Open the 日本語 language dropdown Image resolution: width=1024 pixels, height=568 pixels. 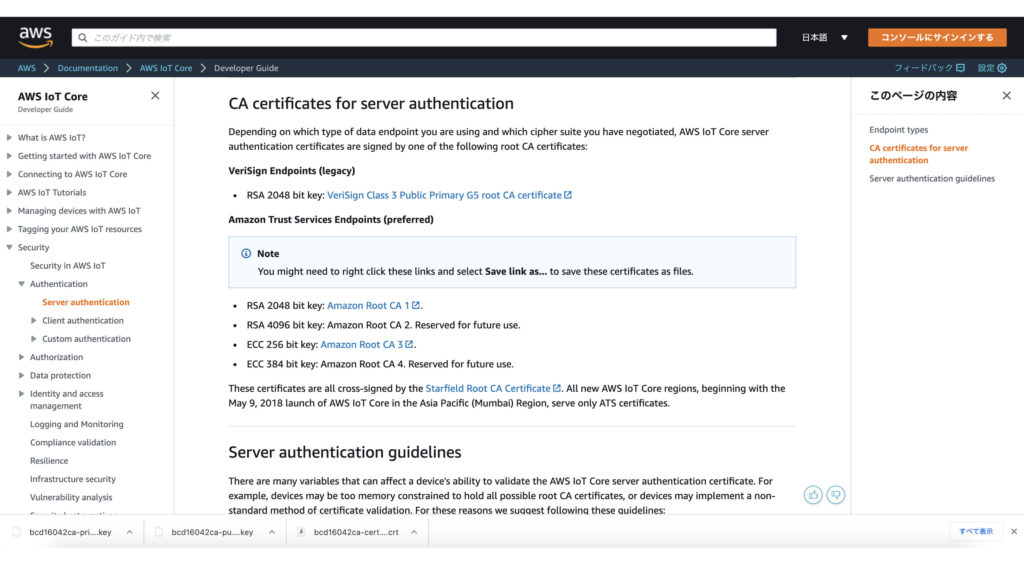click(824, 38)
